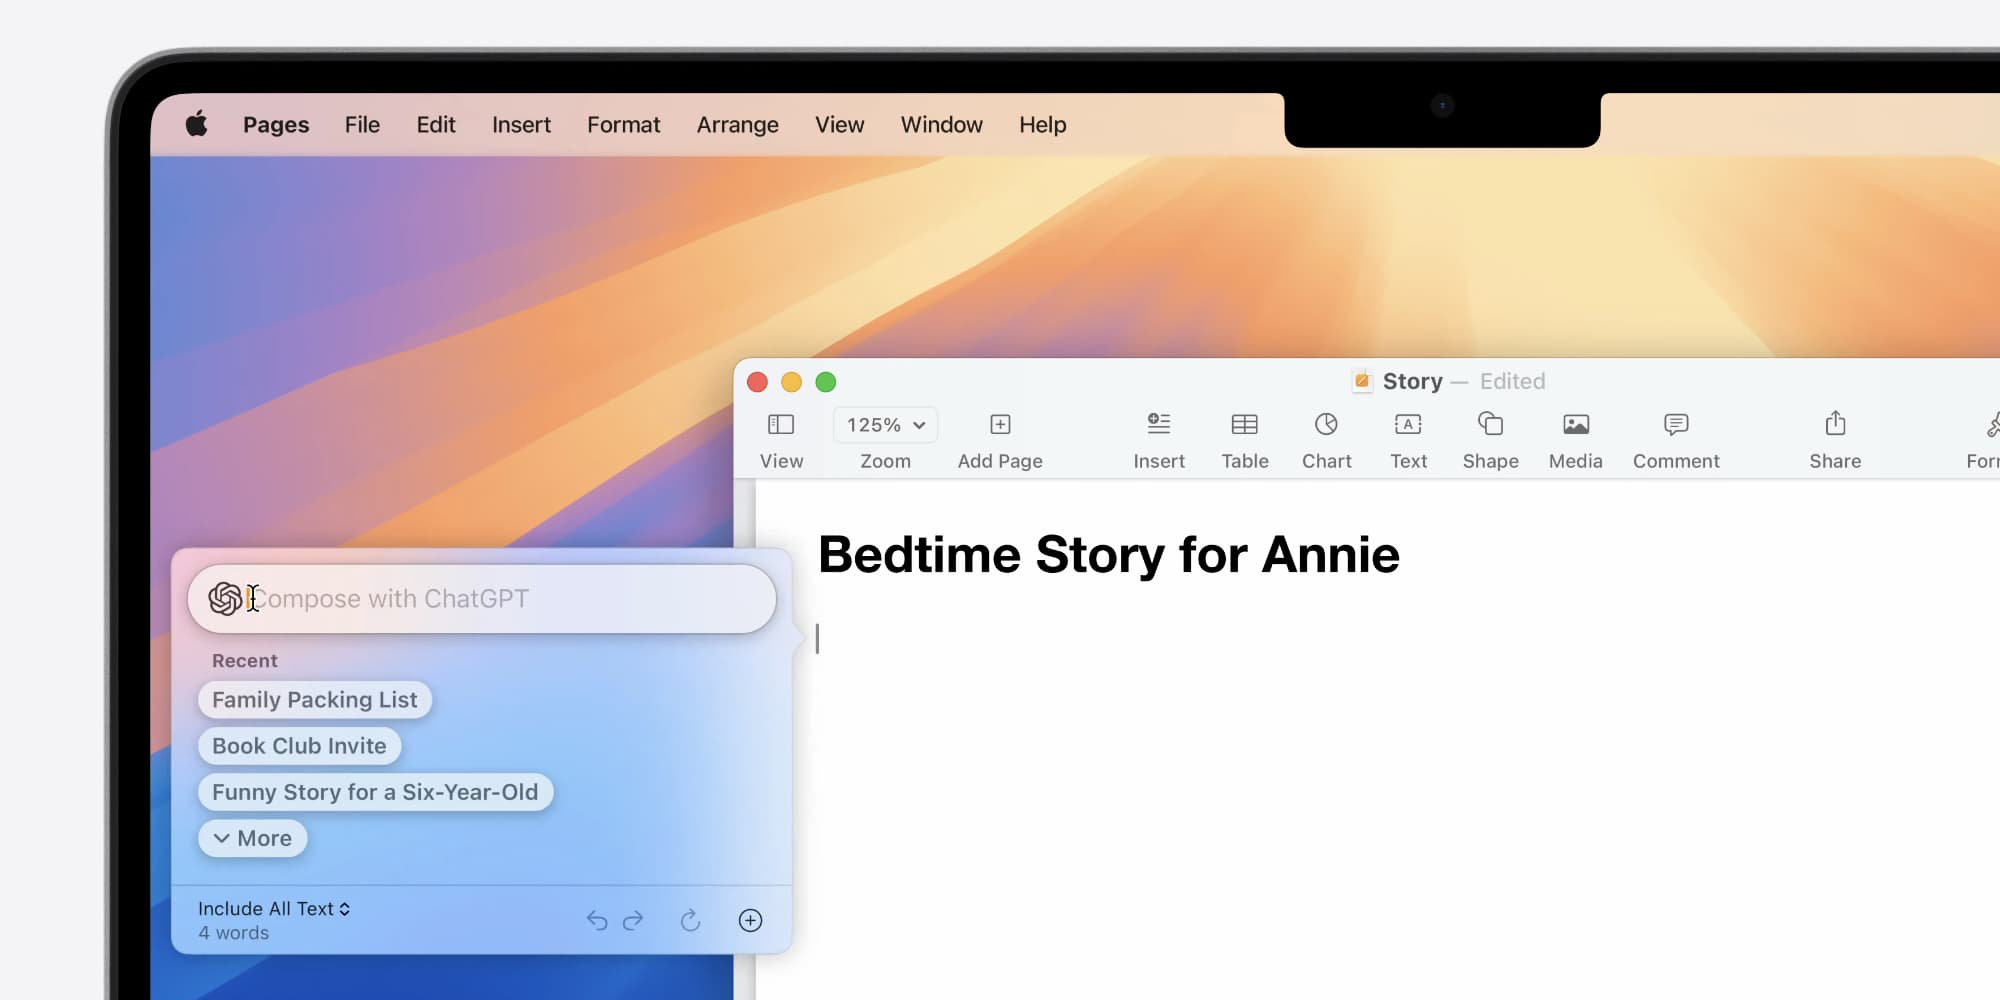Image resolution: width=2000 pixels, height=1000 pixels.
Task: Choose the Funny Story for a Six-Year-Old prompt
Action: click(375, 792)
